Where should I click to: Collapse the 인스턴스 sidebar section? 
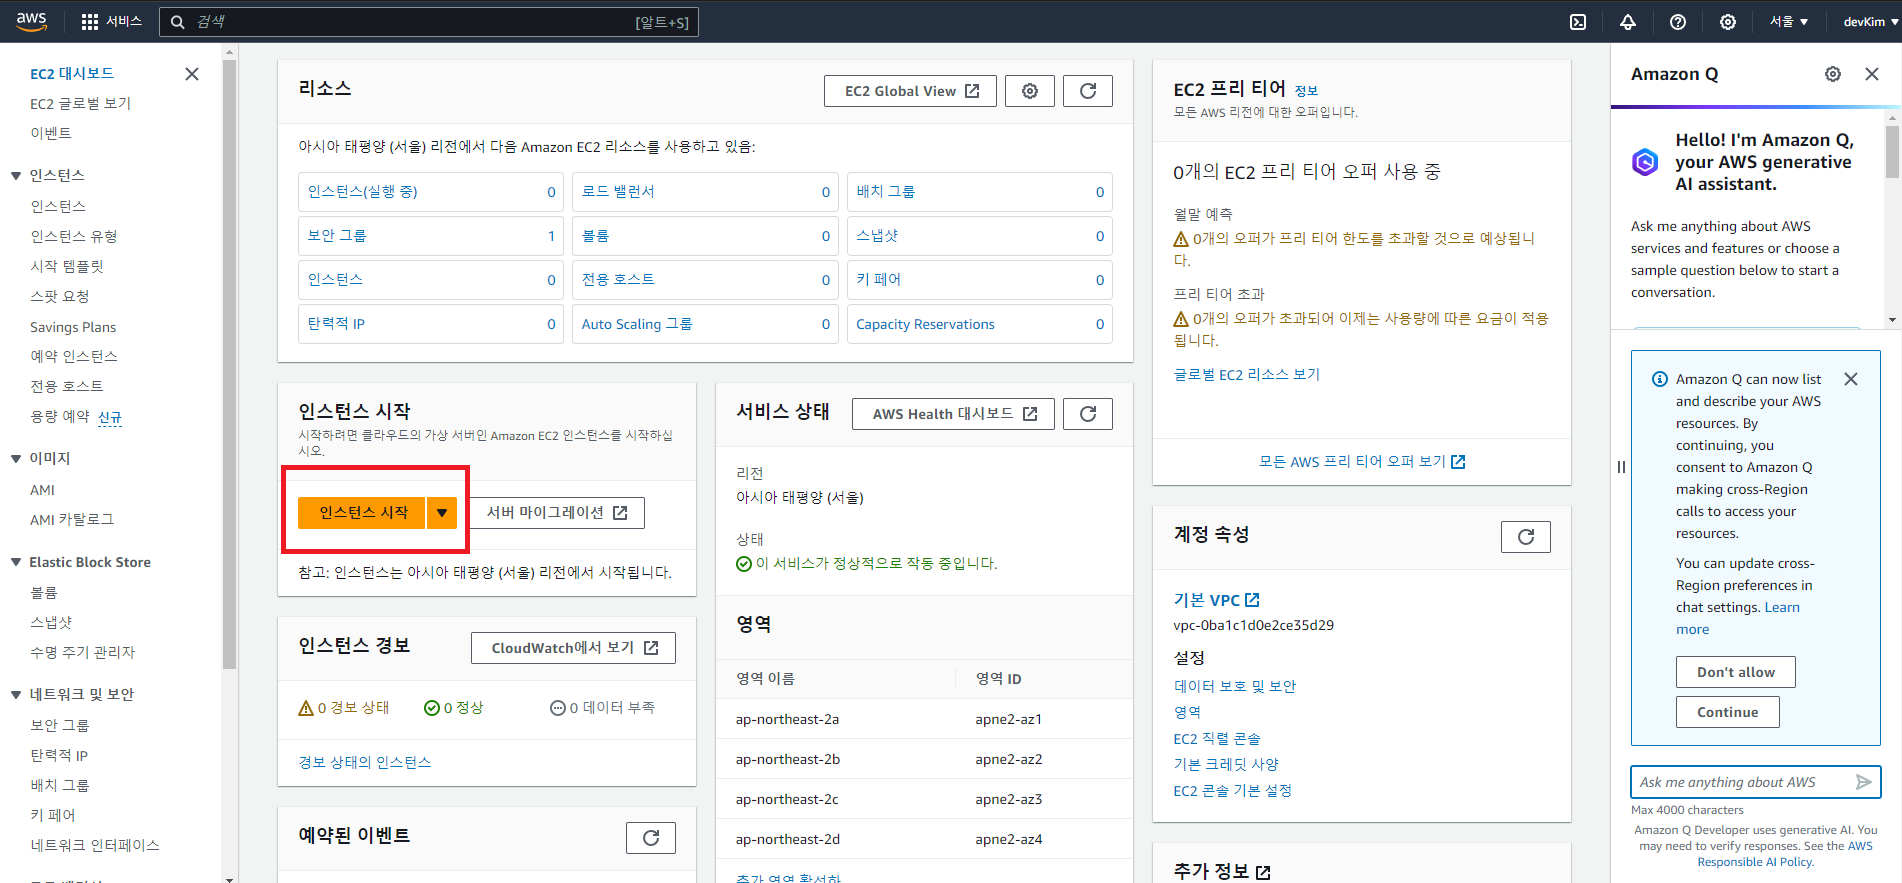[16, 176]
